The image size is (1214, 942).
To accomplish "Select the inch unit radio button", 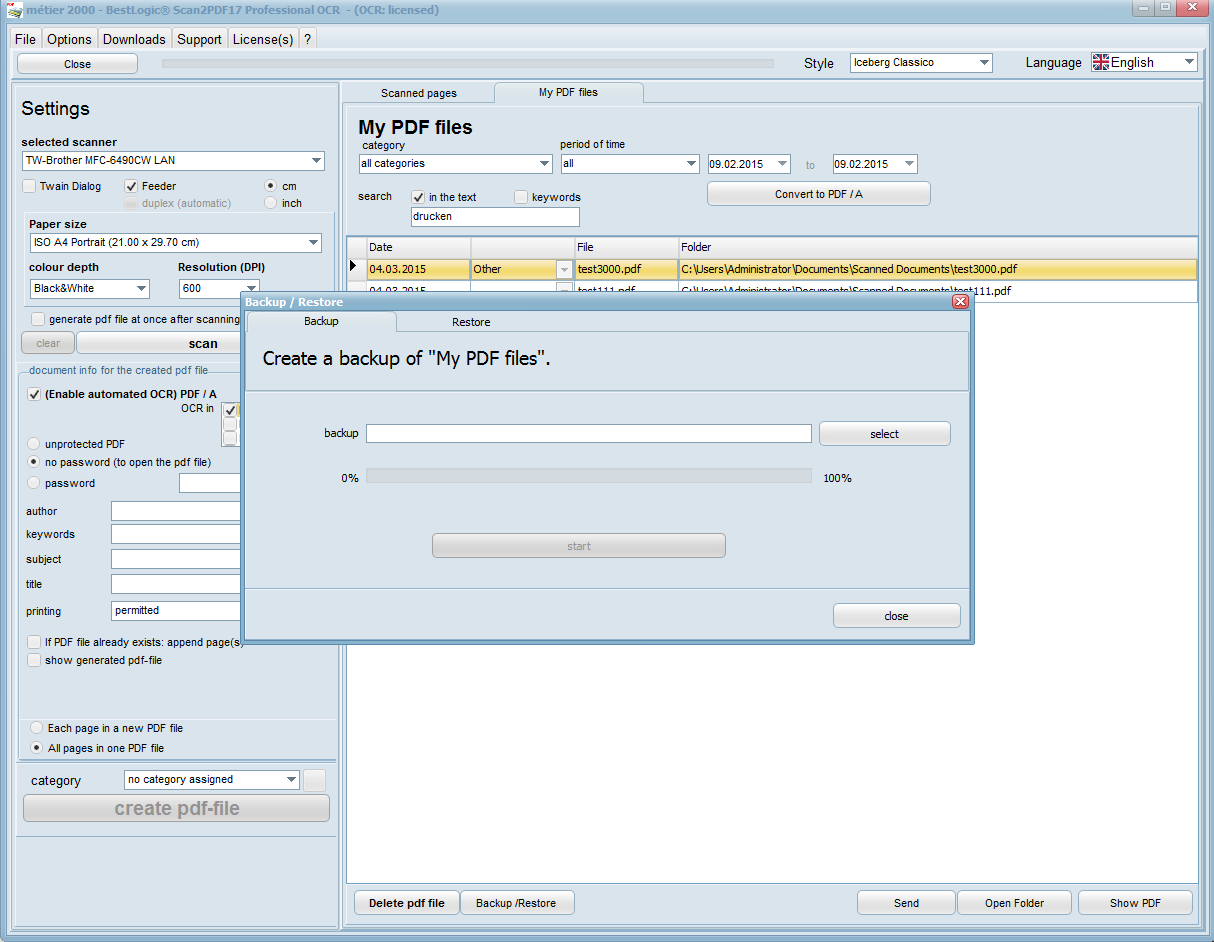I will (x=271, y=203).
